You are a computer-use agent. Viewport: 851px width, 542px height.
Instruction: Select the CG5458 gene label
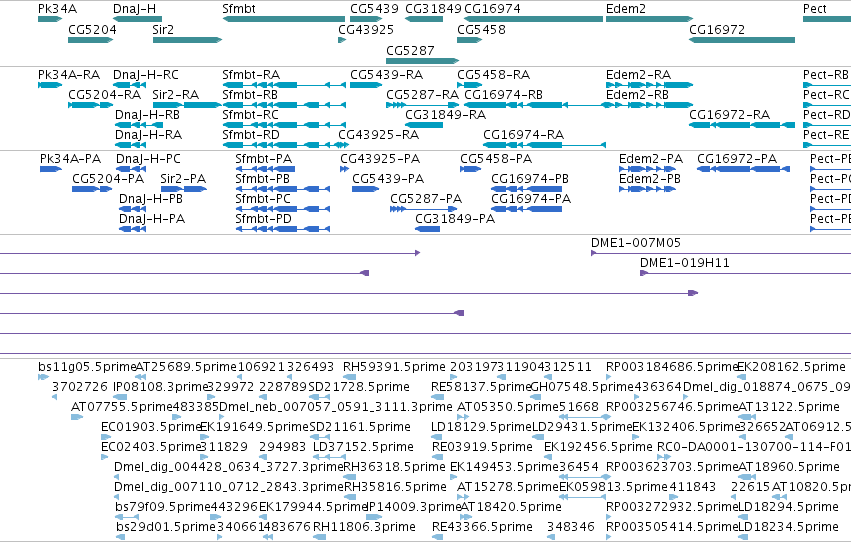[481, 29]
